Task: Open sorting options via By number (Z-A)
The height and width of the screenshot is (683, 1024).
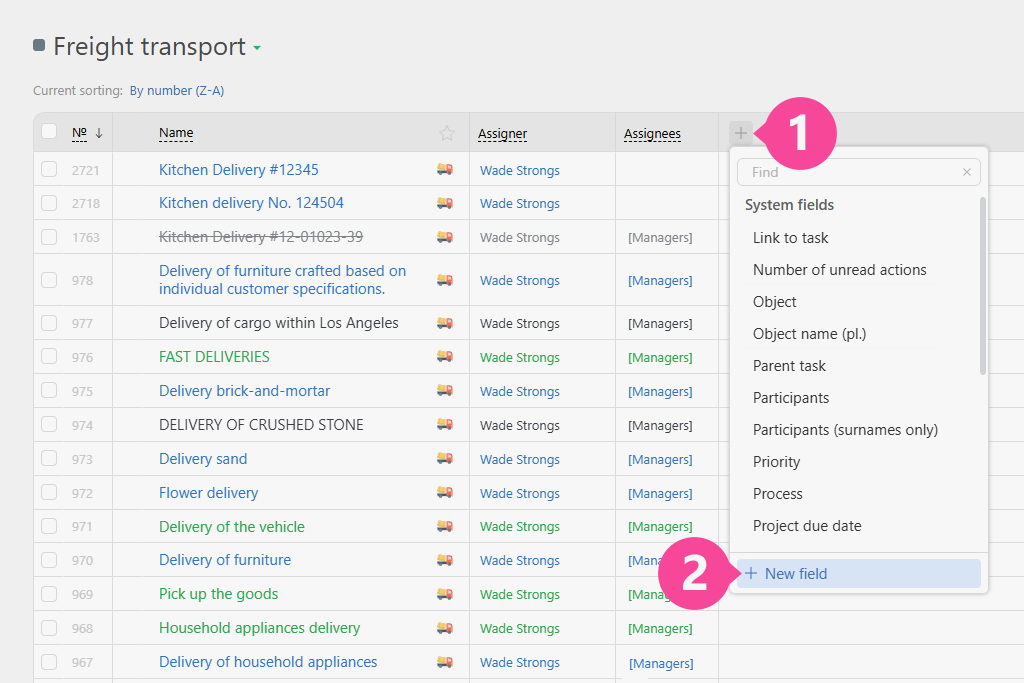Action: point(176,91)
